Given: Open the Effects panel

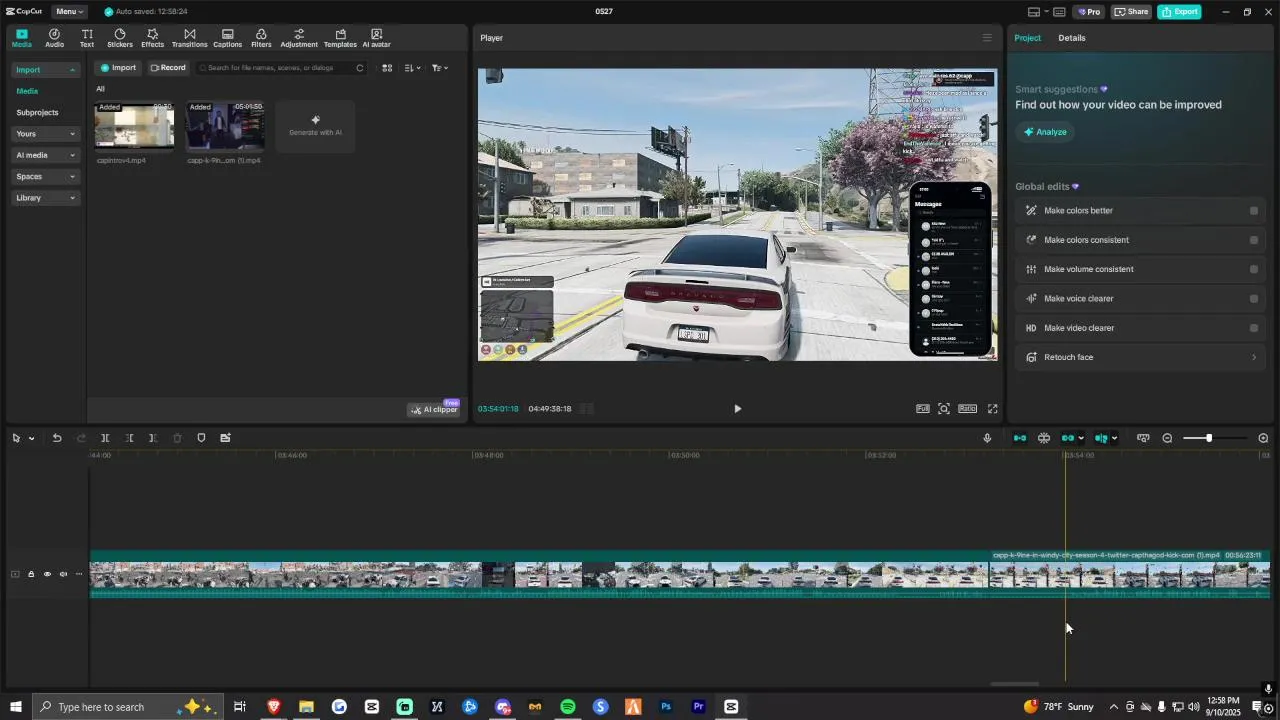Looking at the screenshot, I should coord(152,38).
